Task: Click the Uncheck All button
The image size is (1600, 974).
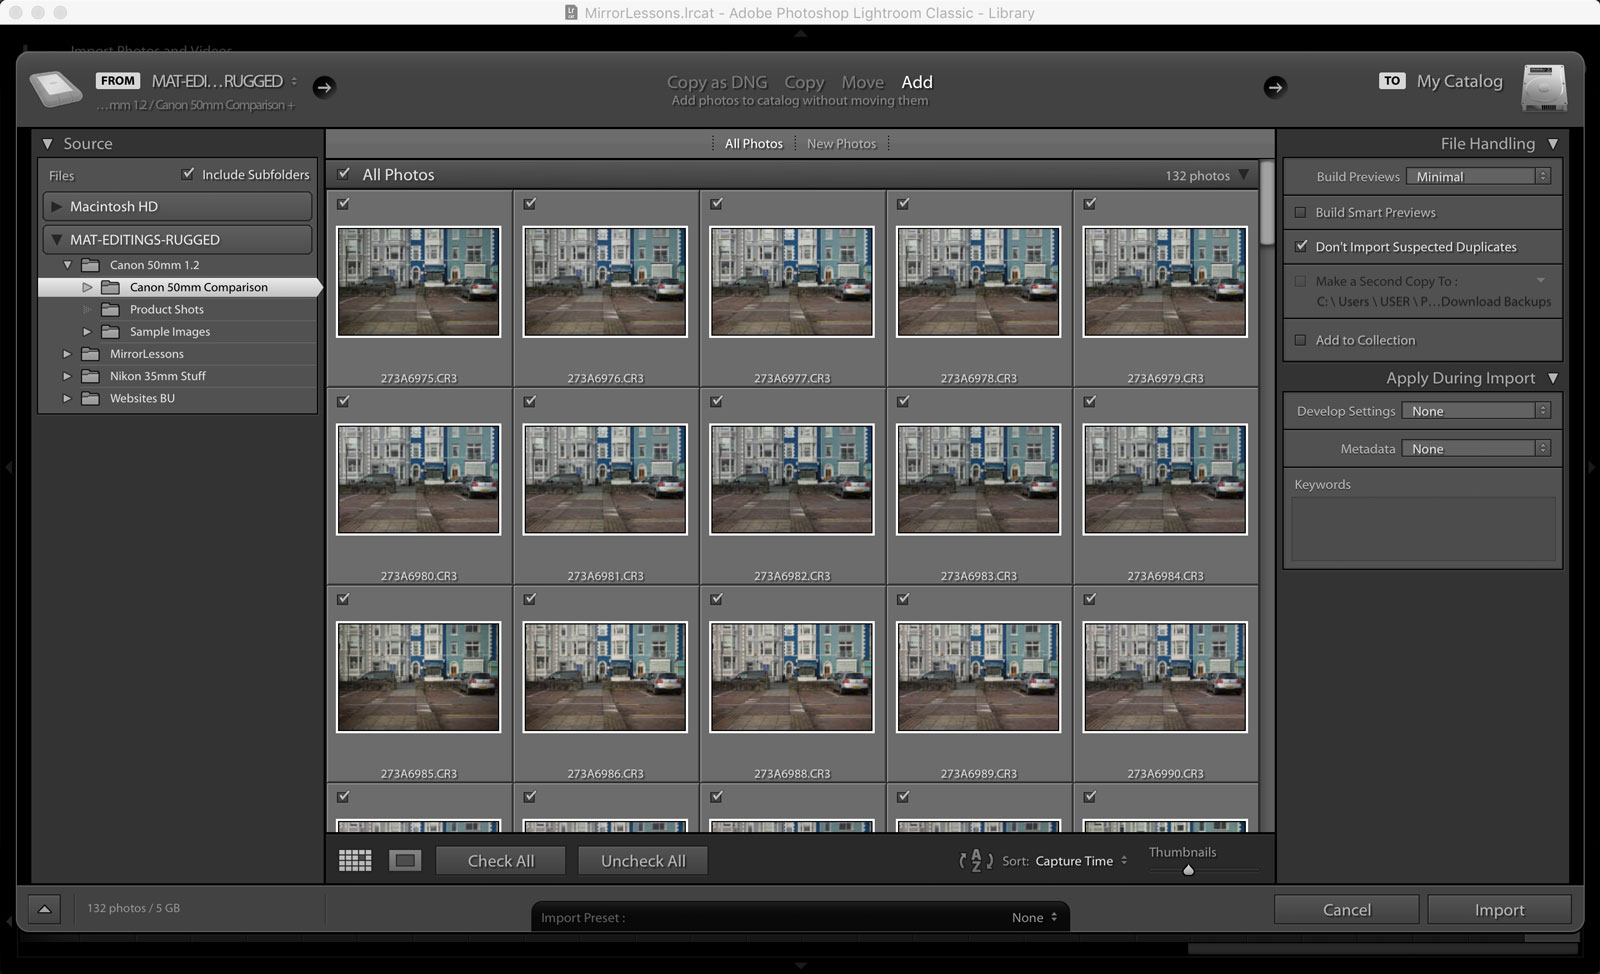Action: pyautogui.click(x=643, y=861)
